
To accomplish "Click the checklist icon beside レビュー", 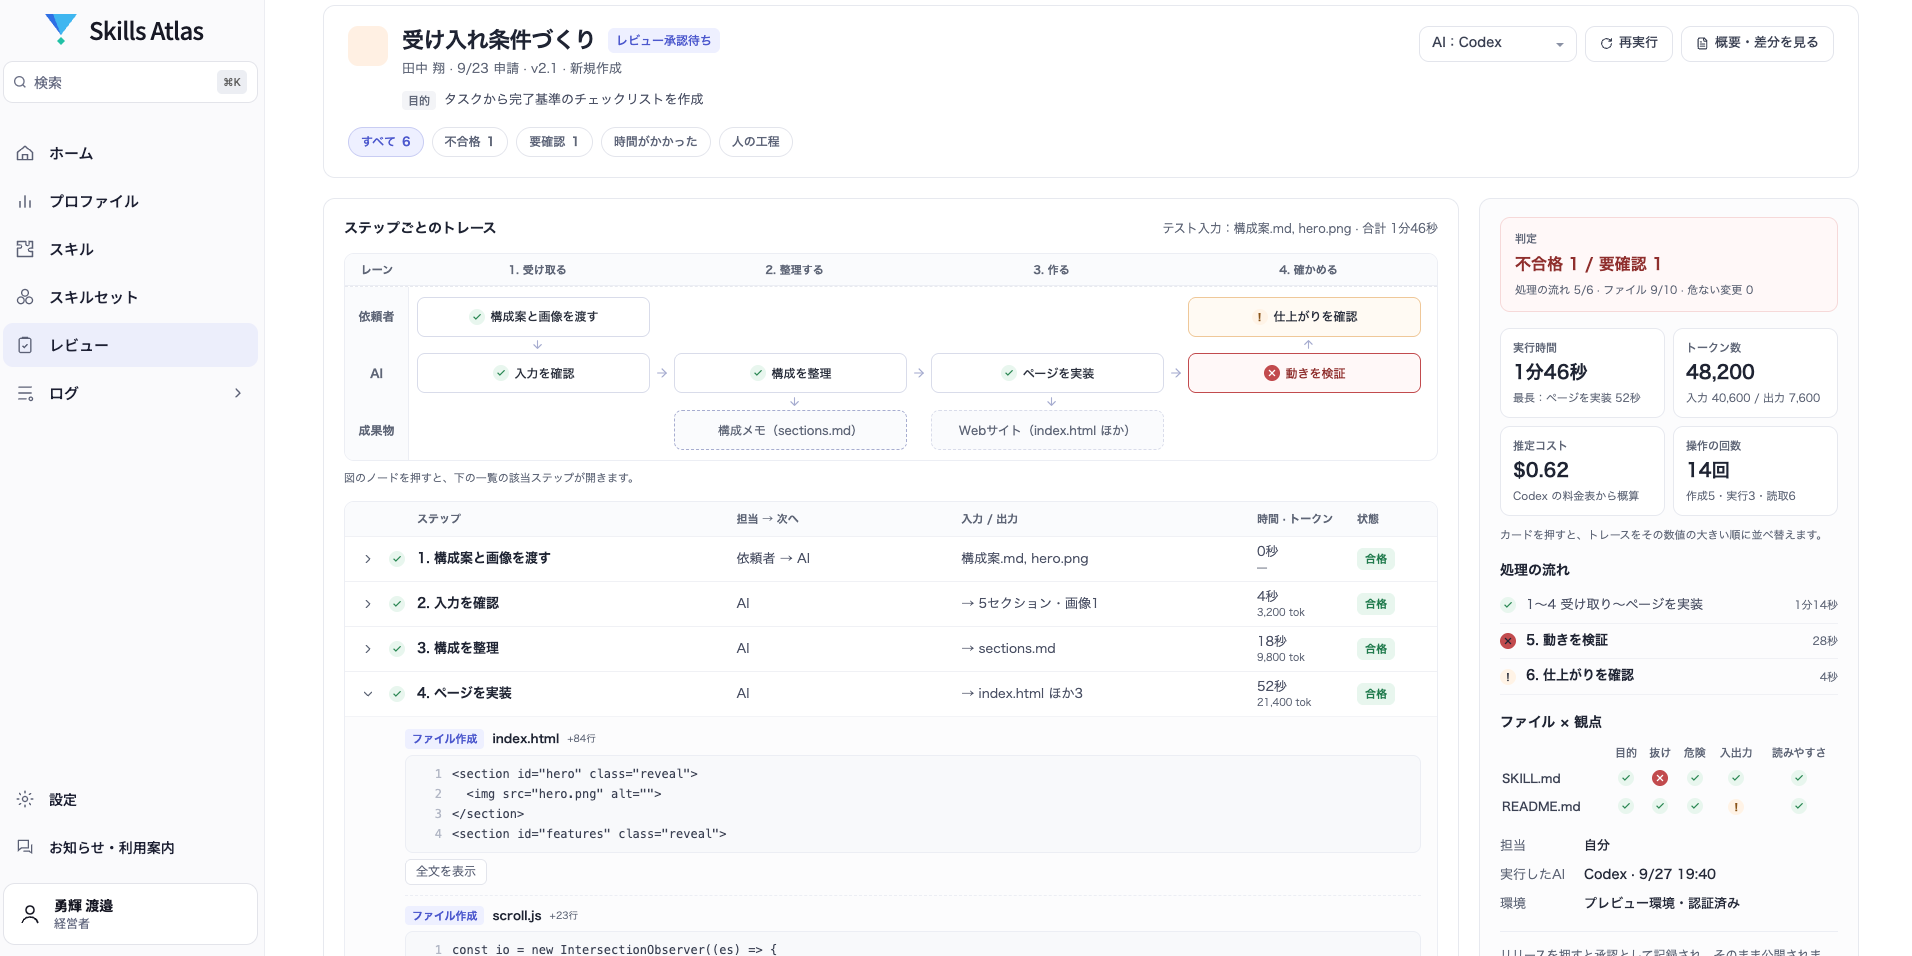I will (x=26, y=345).
